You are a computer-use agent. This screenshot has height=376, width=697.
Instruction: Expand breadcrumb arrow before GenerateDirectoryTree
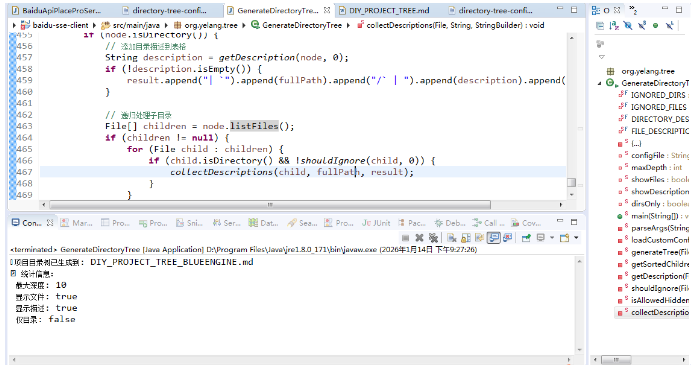pos(244,25)
